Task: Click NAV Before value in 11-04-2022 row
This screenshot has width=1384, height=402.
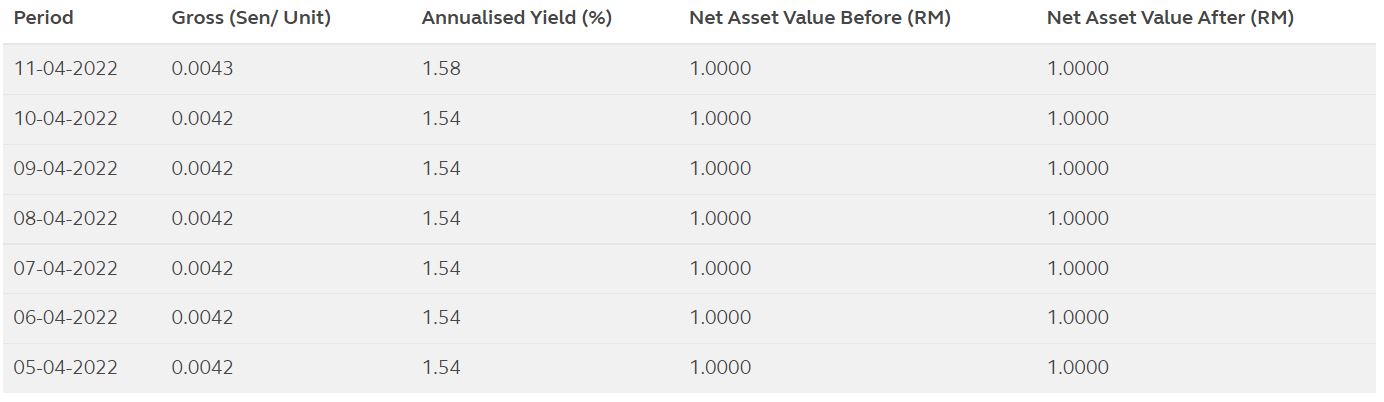Action: 720,69
